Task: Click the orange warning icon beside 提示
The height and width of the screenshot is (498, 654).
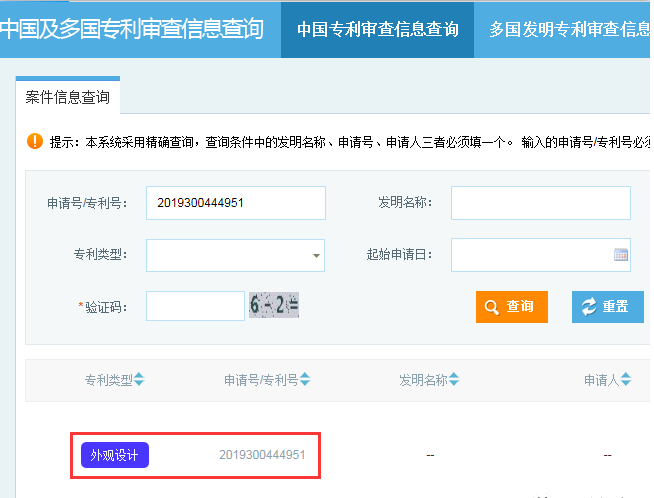Action: tap(35, 141)
